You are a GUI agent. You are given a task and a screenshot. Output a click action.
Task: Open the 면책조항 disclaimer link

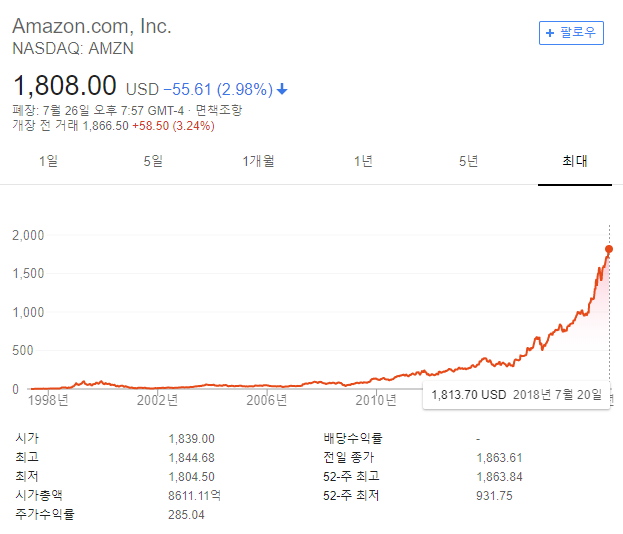pyautogui.click(x=219, y=110)
